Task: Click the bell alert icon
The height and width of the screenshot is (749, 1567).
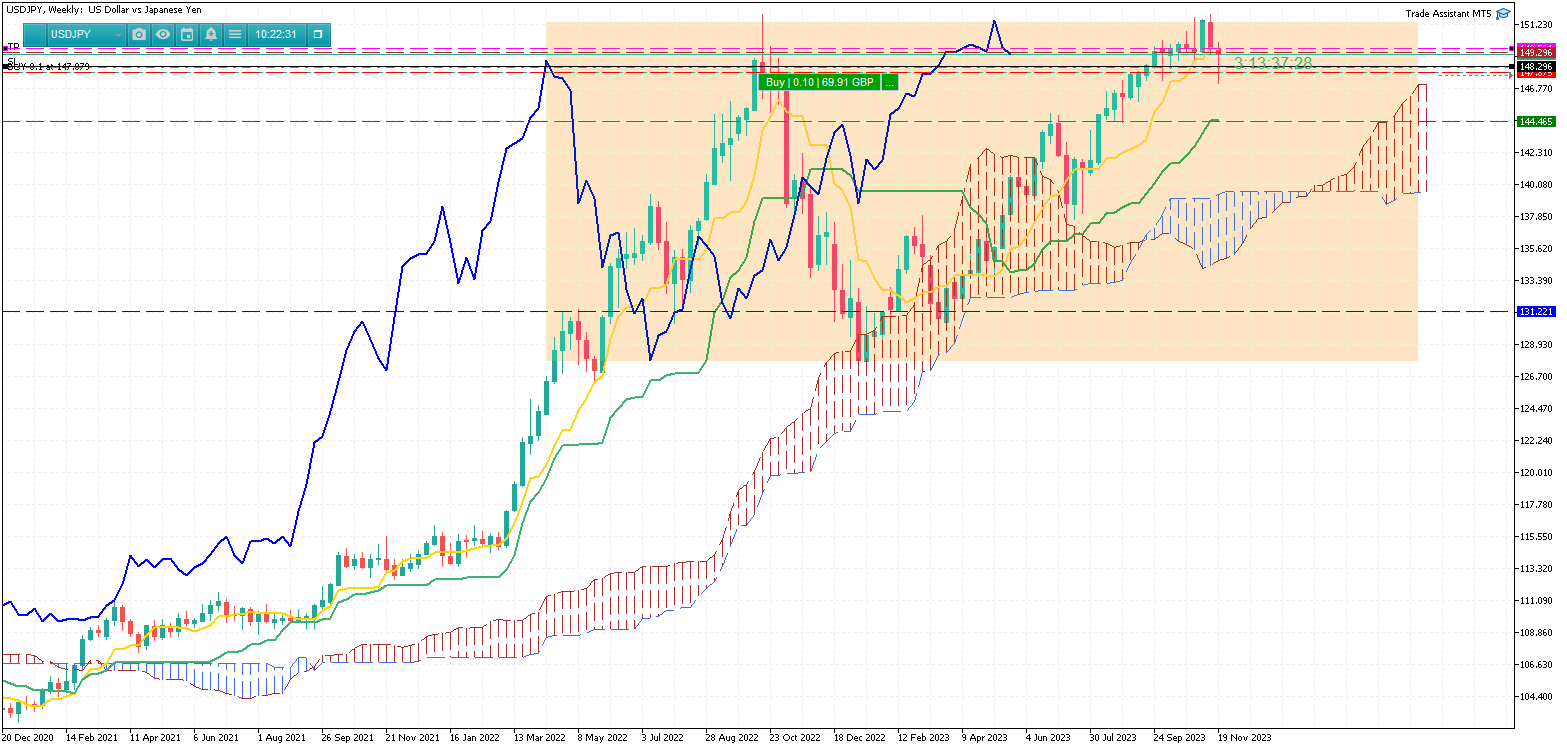Action: pyautogui.click(x=211, y=34)
